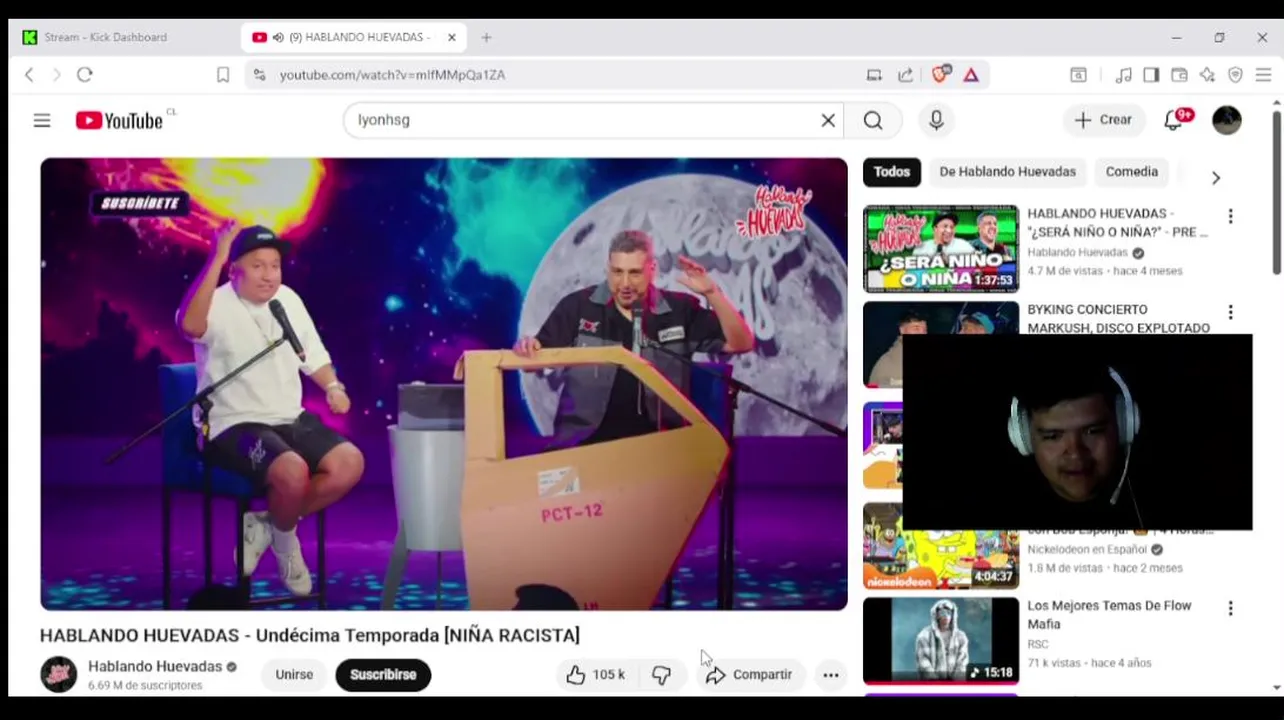This screenshot has height=720, width=1284.
Task: Open the notifications bell
Action: [1174, 120]
